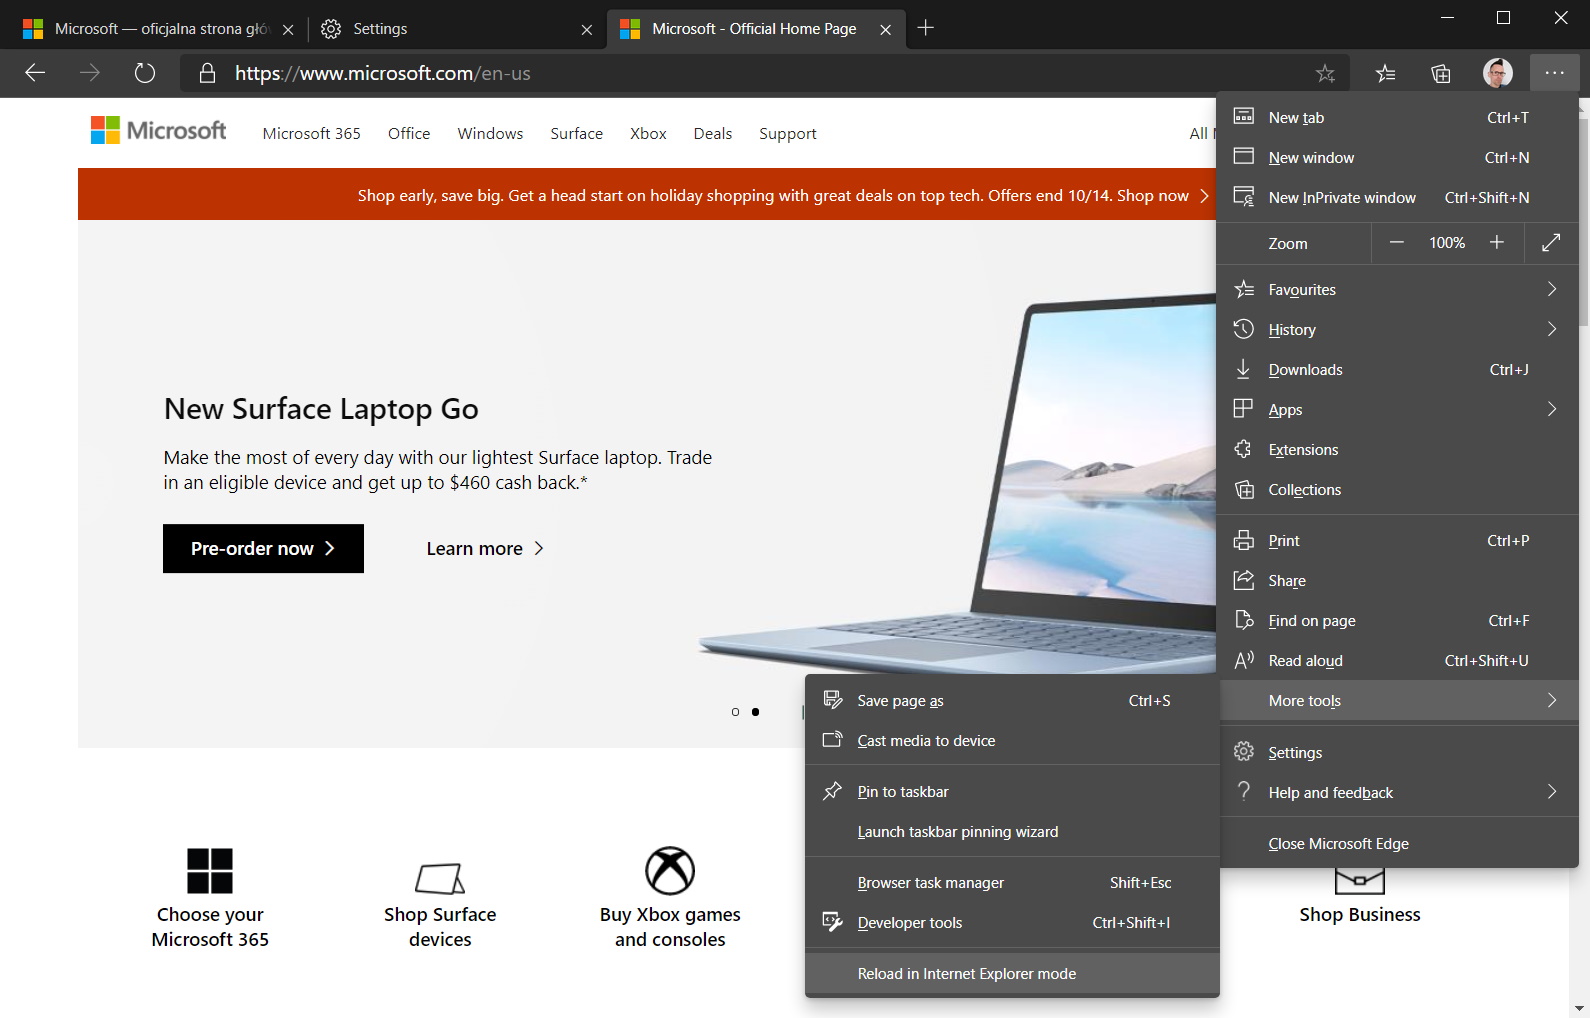Zoom in with the plus button
Image resolution: width=1590 pixels, height=1018 pixels.
[x=1497, y=243]
